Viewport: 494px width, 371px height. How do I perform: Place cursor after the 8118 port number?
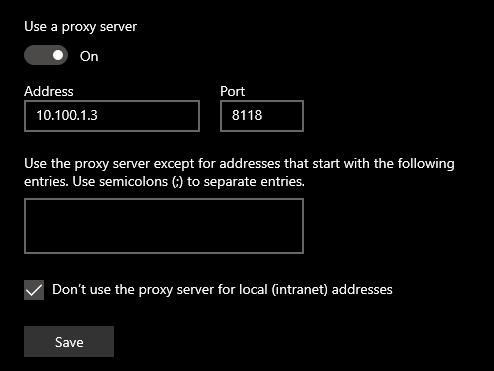pyautogui.click(x=264, y=115)
